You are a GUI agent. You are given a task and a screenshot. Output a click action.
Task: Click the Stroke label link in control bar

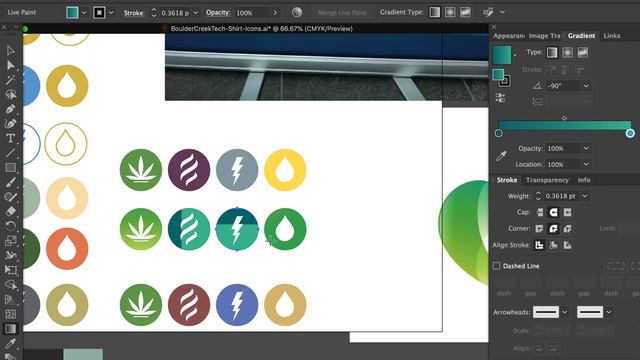pyautogui.click(x=134, y=13)
